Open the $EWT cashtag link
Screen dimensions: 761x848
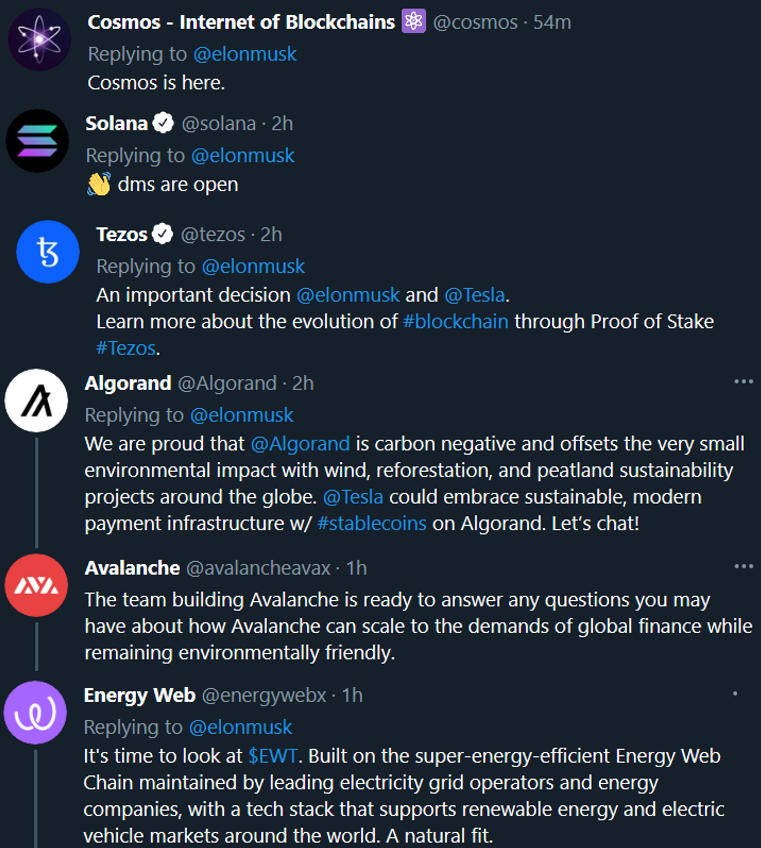pyautogui.click(x=273, y=756)
